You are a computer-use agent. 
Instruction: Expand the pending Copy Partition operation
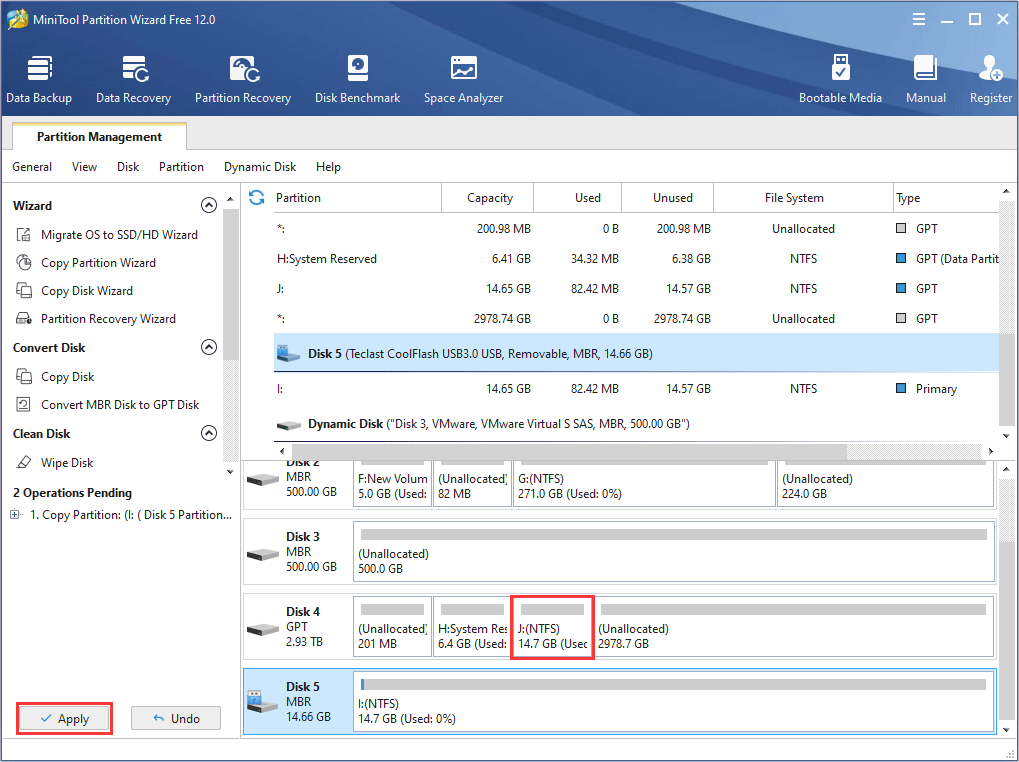click(x=15, y=514)
